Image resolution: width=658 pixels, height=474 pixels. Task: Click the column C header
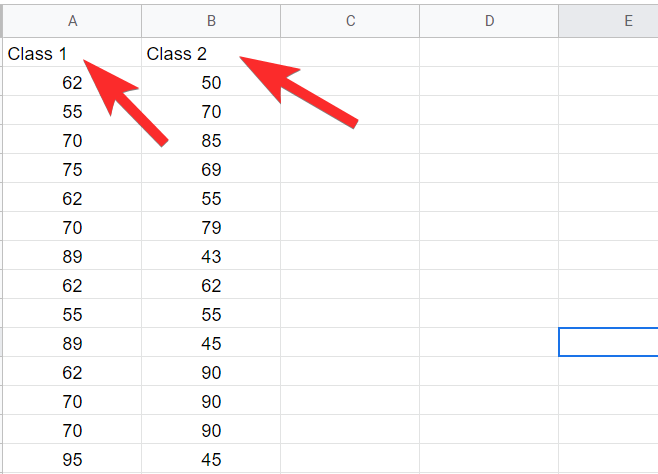coord(350,20)
